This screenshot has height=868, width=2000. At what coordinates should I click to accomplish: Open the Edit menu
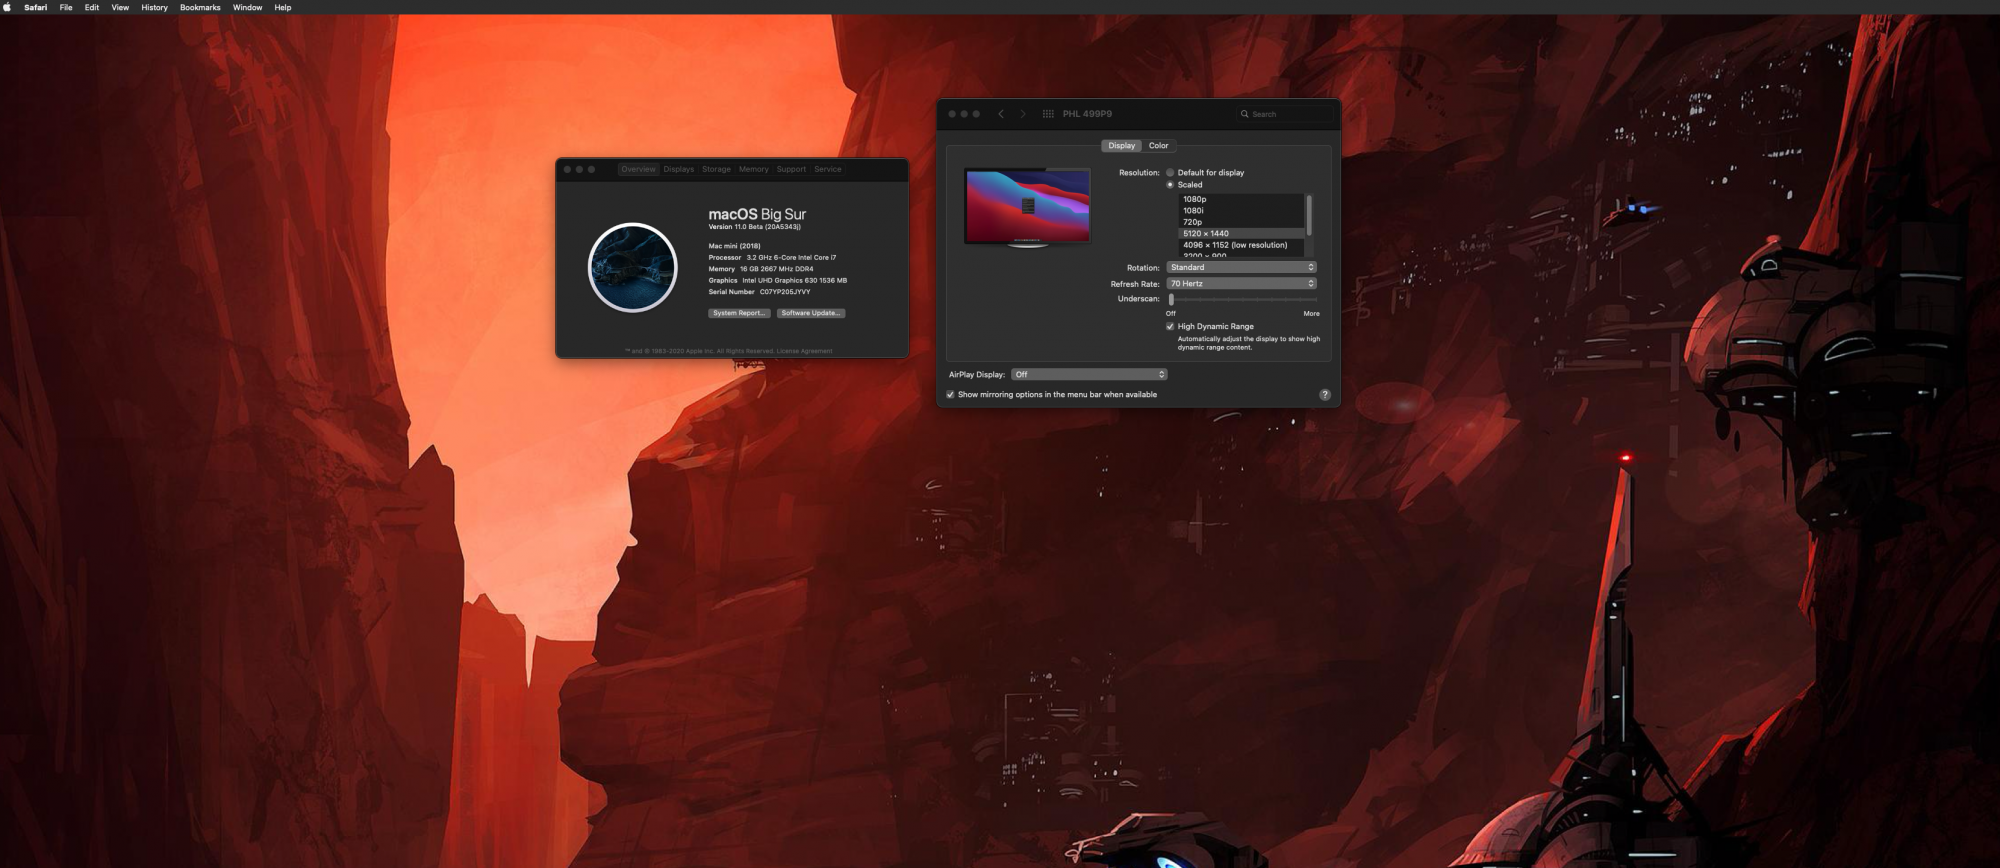pyautogui.click(x=92, y=7)
